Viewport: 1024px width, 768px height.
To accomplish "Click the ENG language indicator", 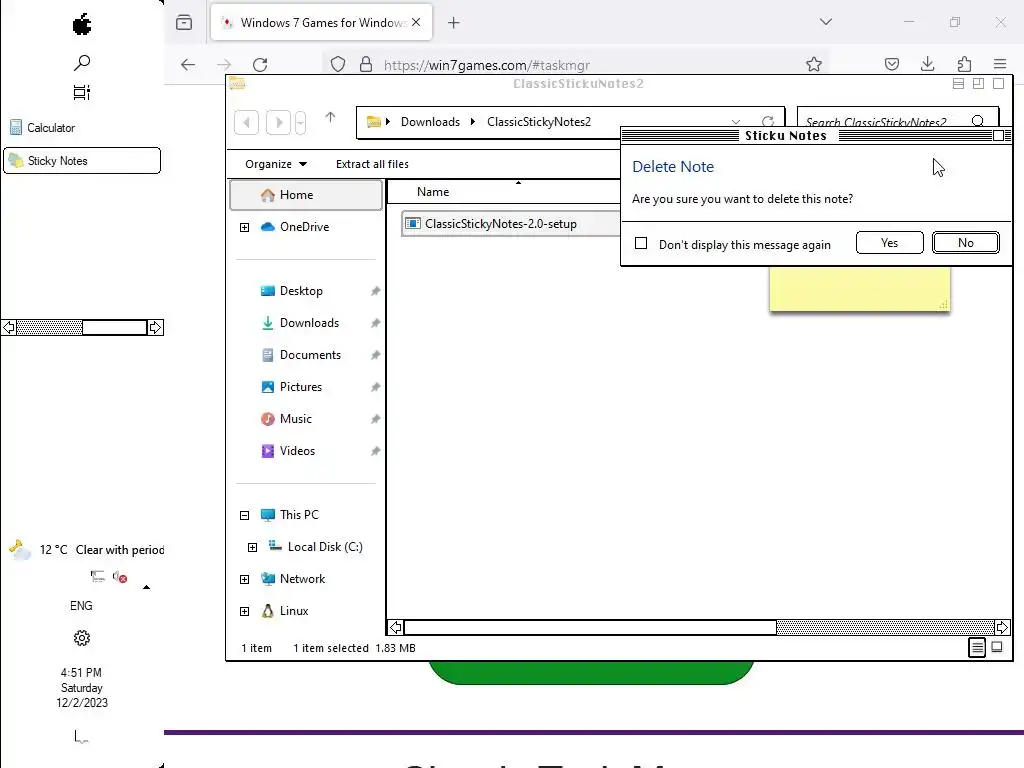I will (81, 606).
